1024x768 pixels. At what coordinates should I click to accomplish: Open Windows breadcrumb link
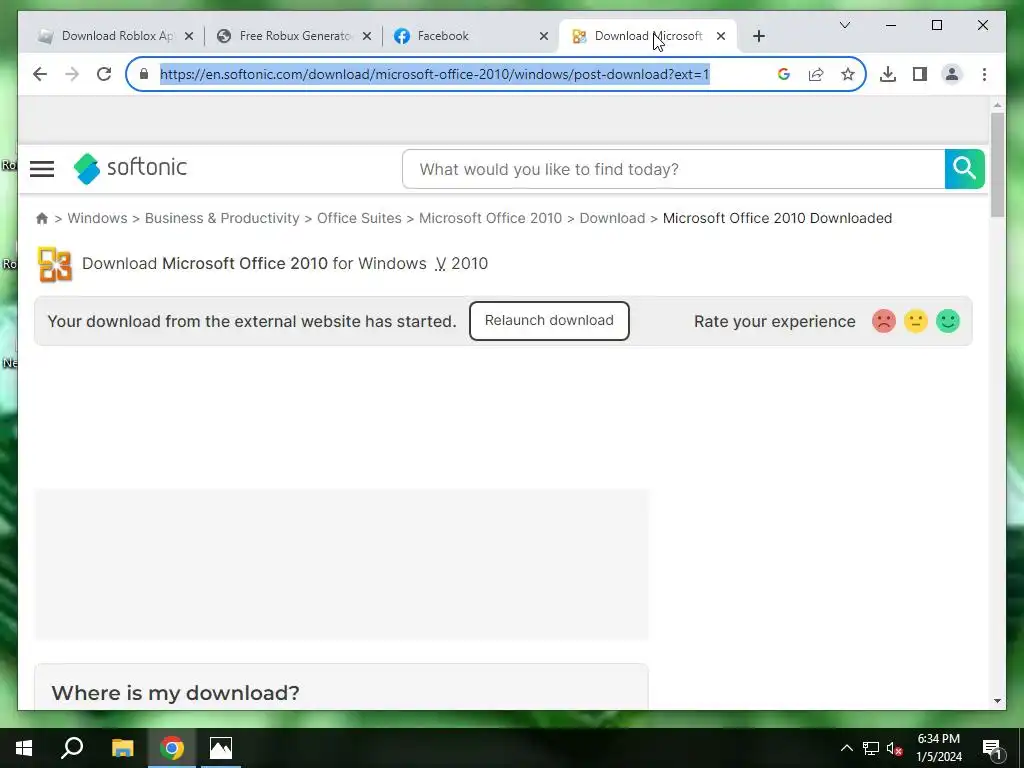(x=97, y=218)
